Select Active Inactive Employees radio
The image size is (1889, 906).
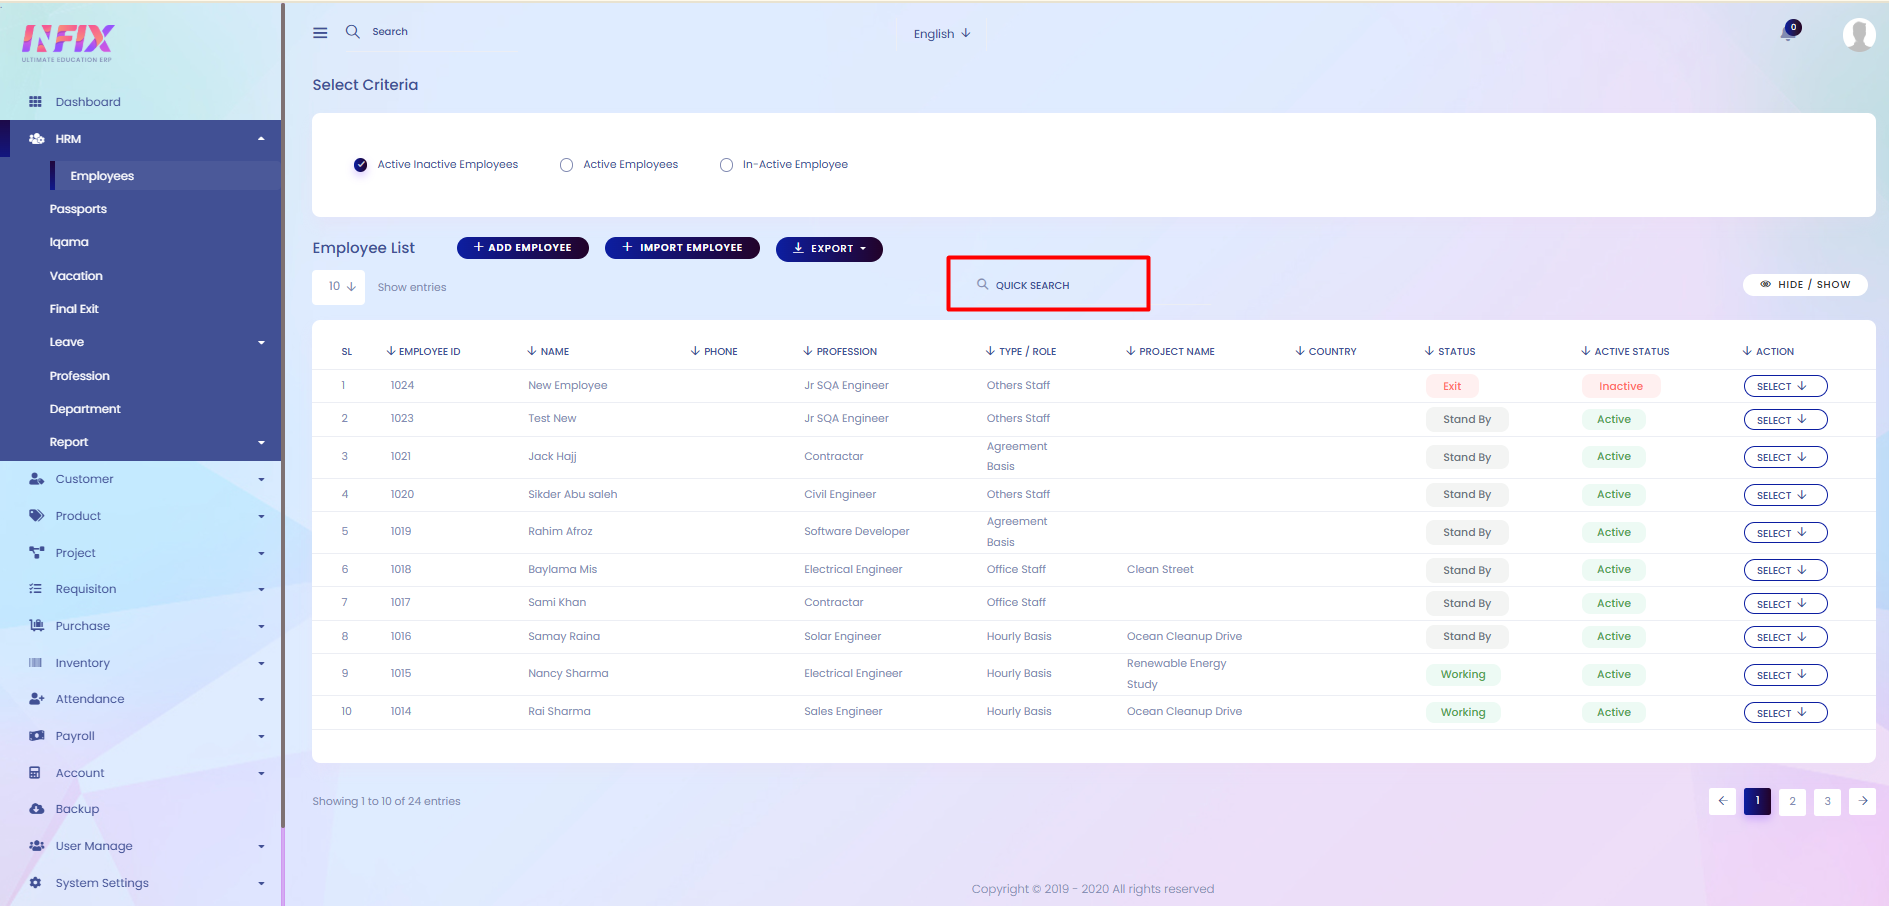[x=360, y=165]
